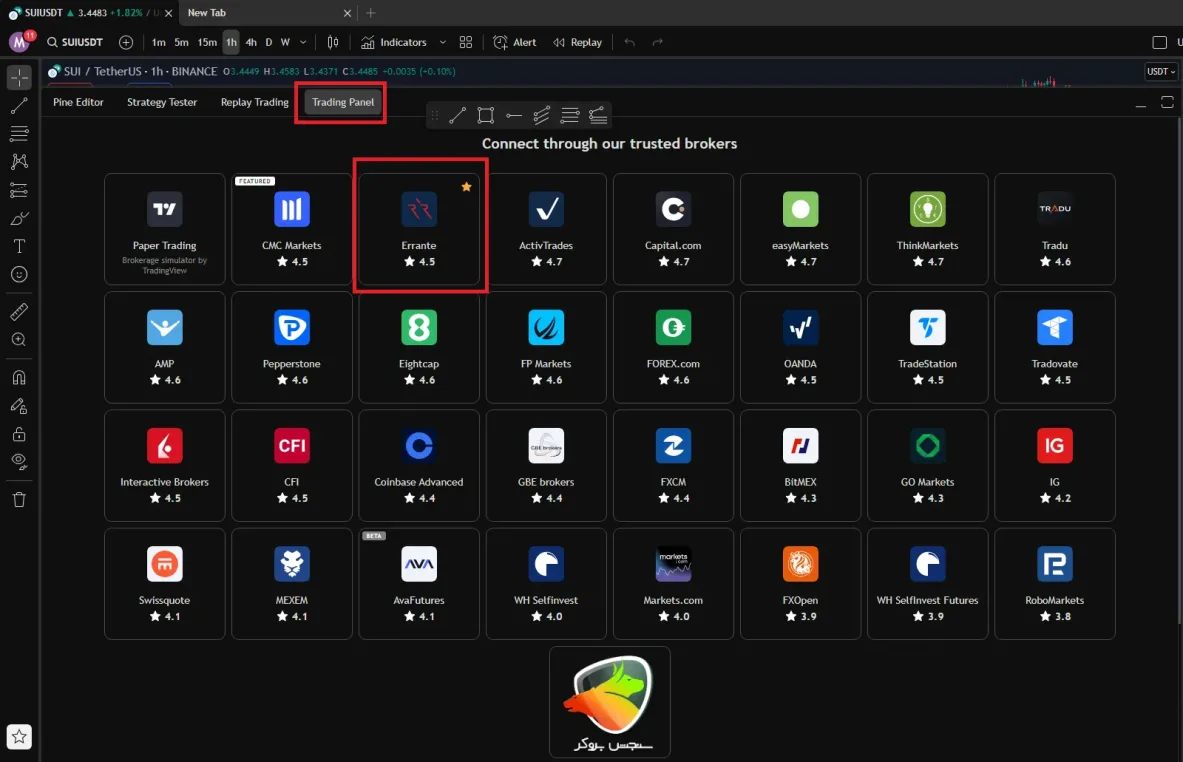Select horizontal line tool in floating toolbar
1183x762 pixels.
(514, 115)
